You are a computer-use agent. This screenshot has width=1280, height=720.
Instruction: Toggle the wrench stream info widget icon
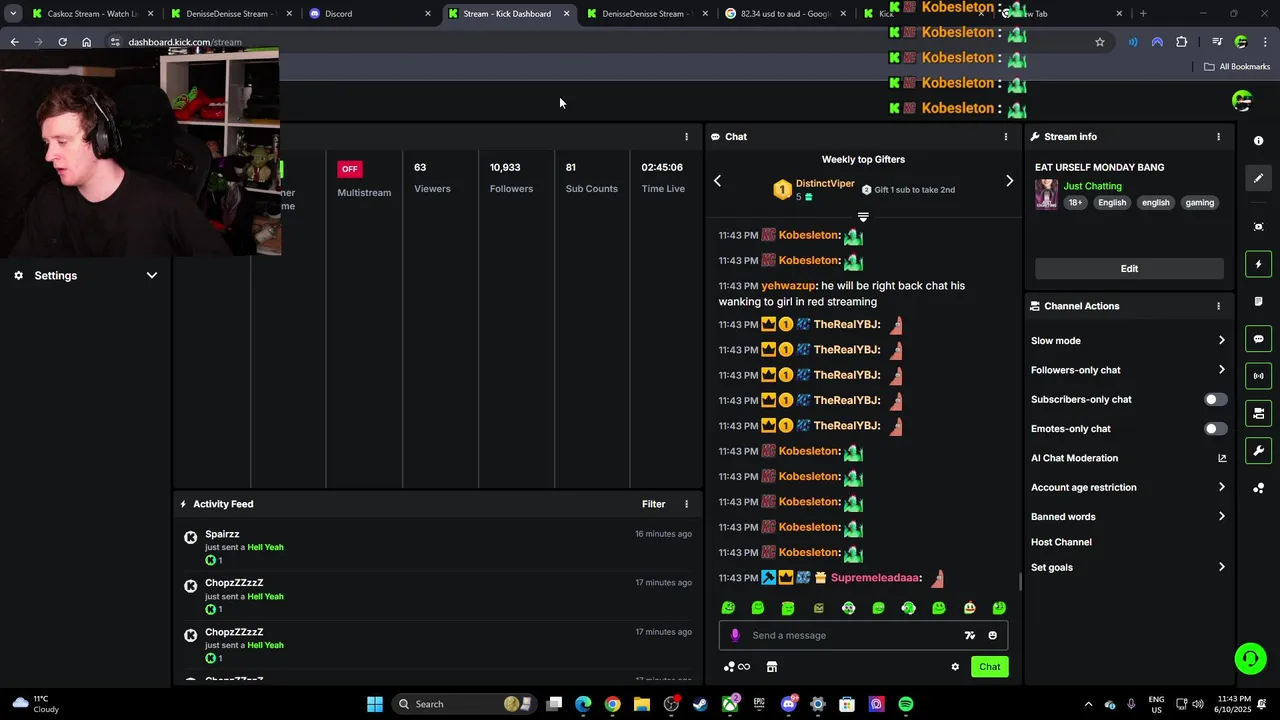(x=1259, y=450)
